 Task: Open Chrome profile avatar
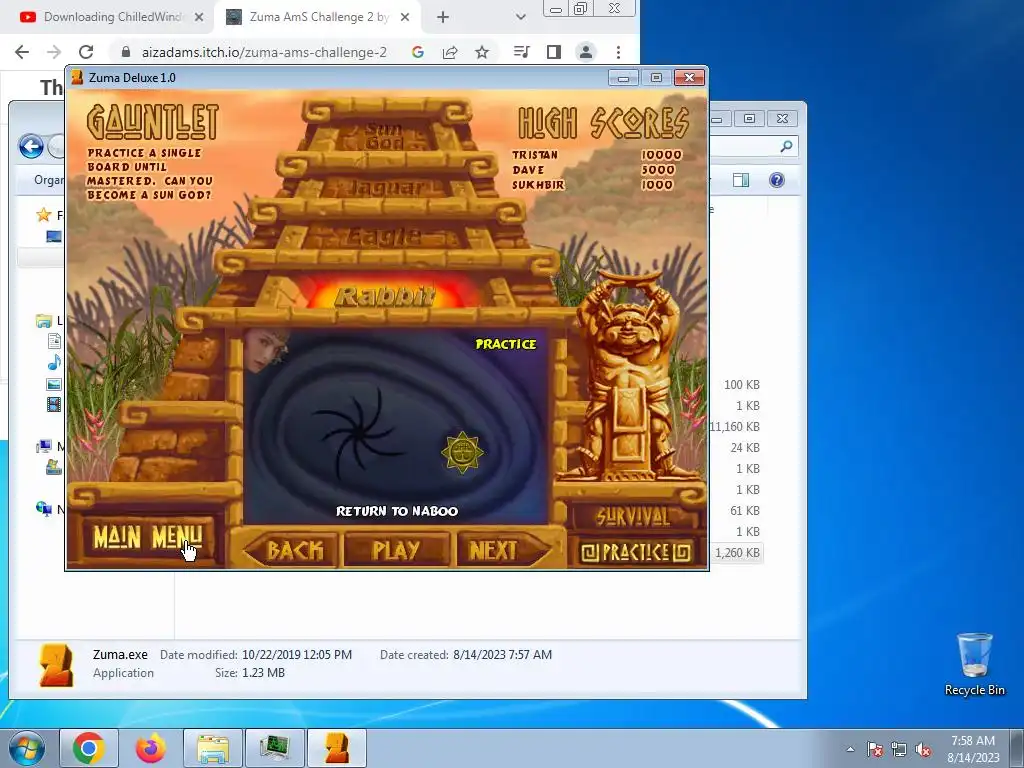pyautogui.click(x=586, y=52)
